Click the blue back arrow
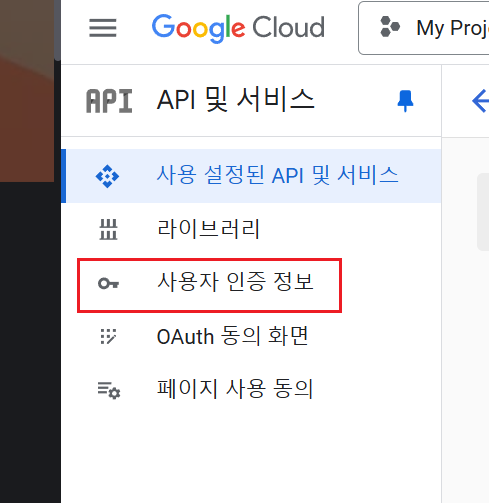 coord(480,101)
